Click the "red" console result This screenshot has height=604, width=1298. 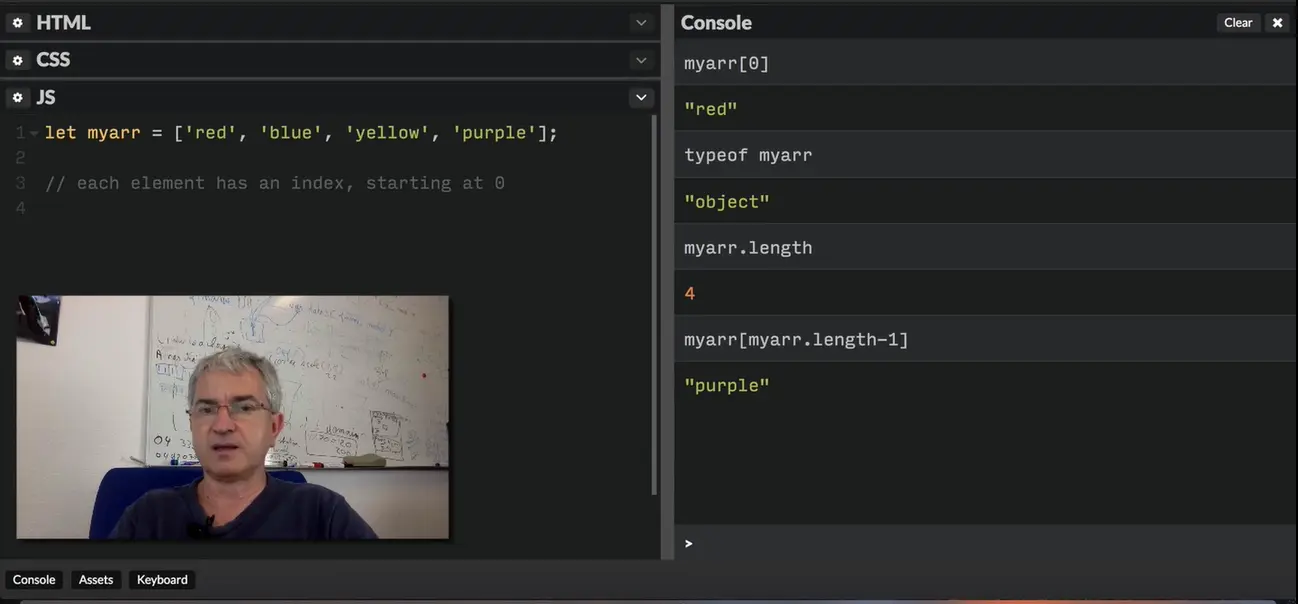point(710,109)
